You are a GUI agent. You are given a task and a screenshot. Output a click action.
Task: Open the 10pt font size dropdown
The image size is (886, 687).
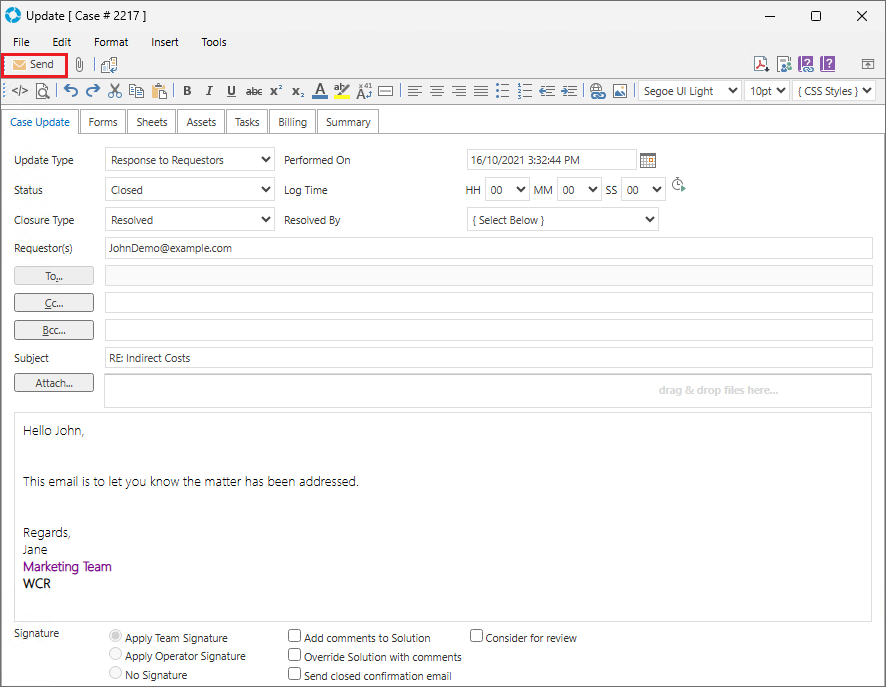767,91
